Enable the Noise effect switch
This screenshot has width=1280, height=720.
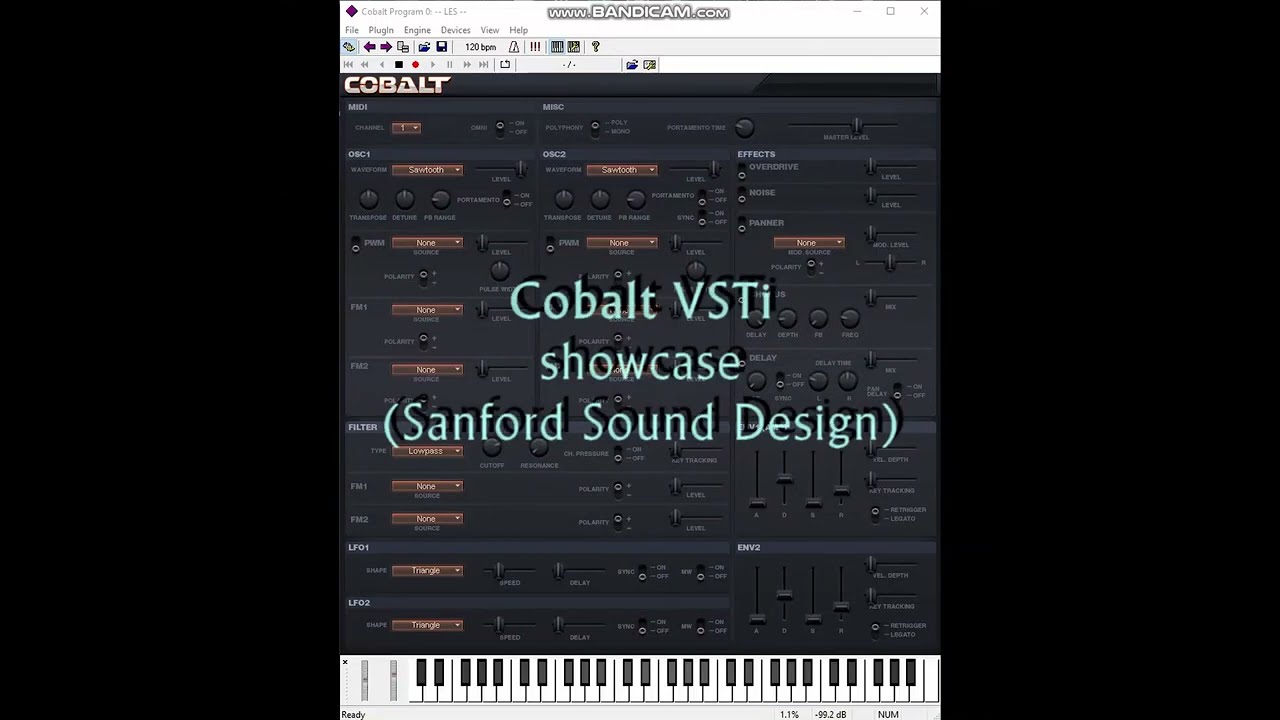click(742, 195)
